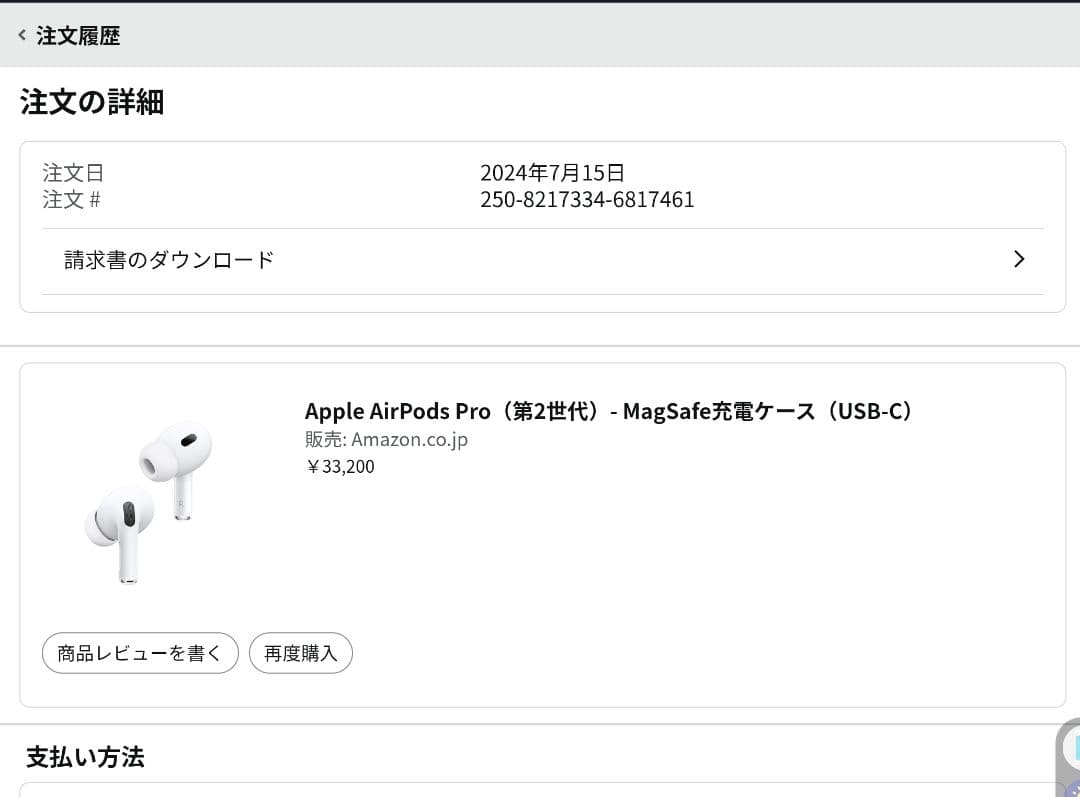Click the 注文の詳細 page heading
This screenshot has width=1080, height=797.
[90, 102]
